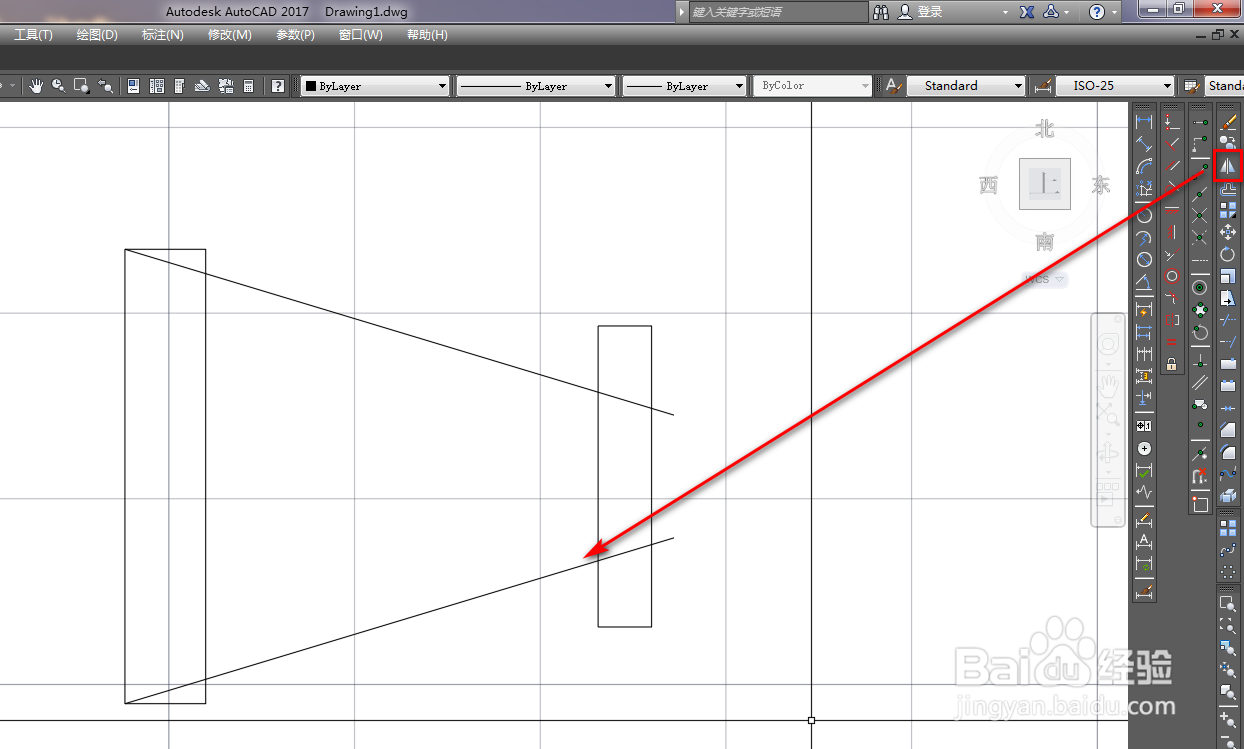
Task: Open the DesignCenter icon
Action: [x=156, y=86]
